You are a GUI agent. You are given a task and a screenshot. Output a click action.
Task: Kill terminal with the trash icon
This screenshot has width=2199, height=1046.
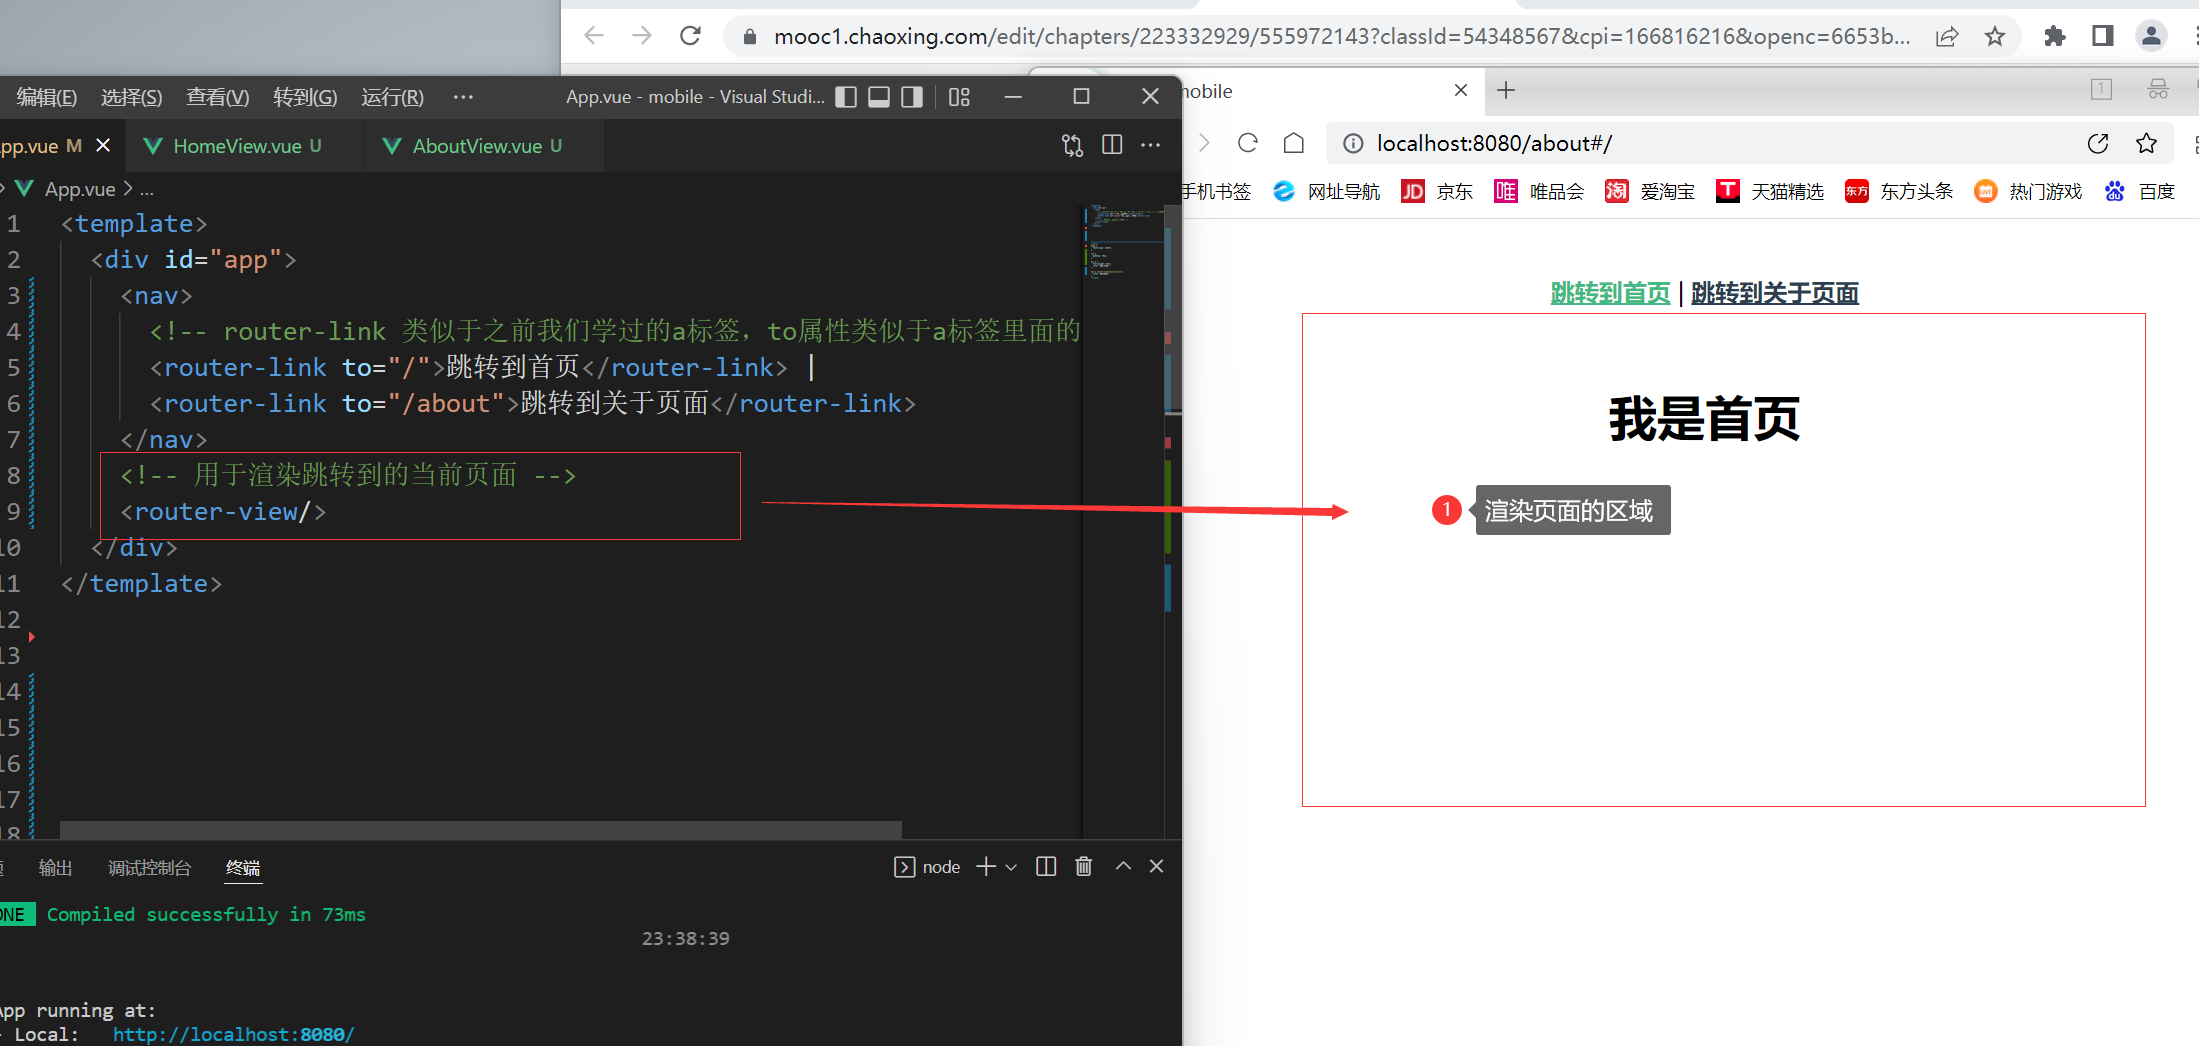point(1083,866)
